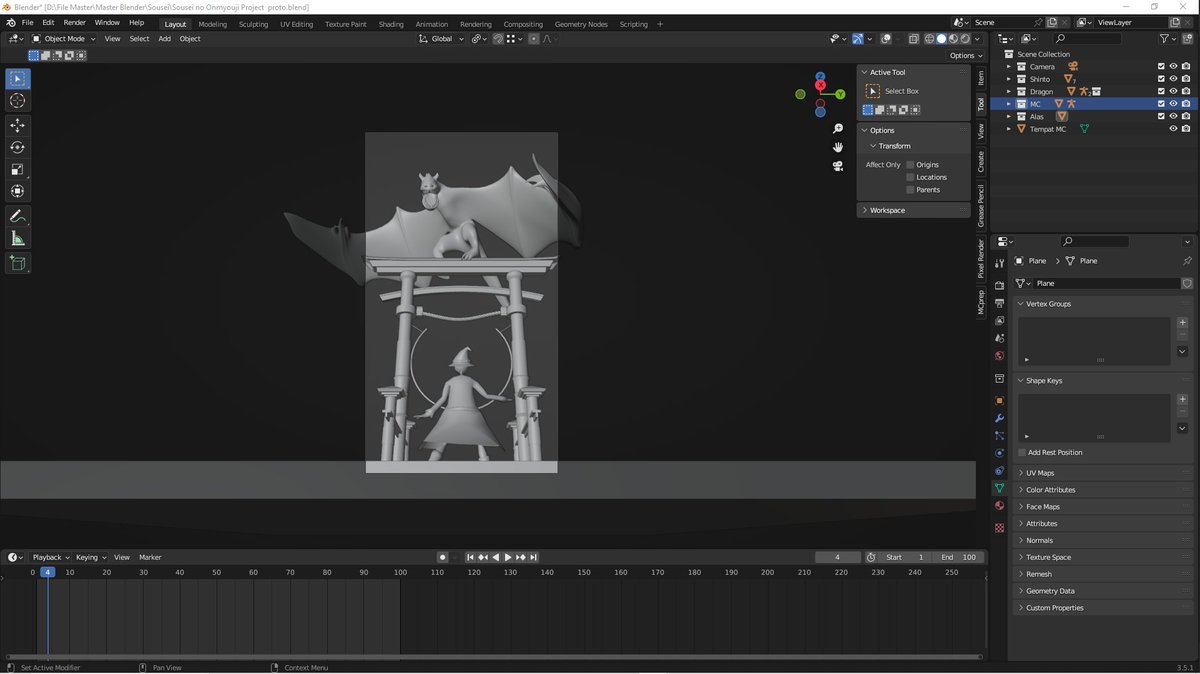Screen dimensions: 1200x674
Task: Hide the Tempat MC object in viewport
Action: tap(1173, 129)
